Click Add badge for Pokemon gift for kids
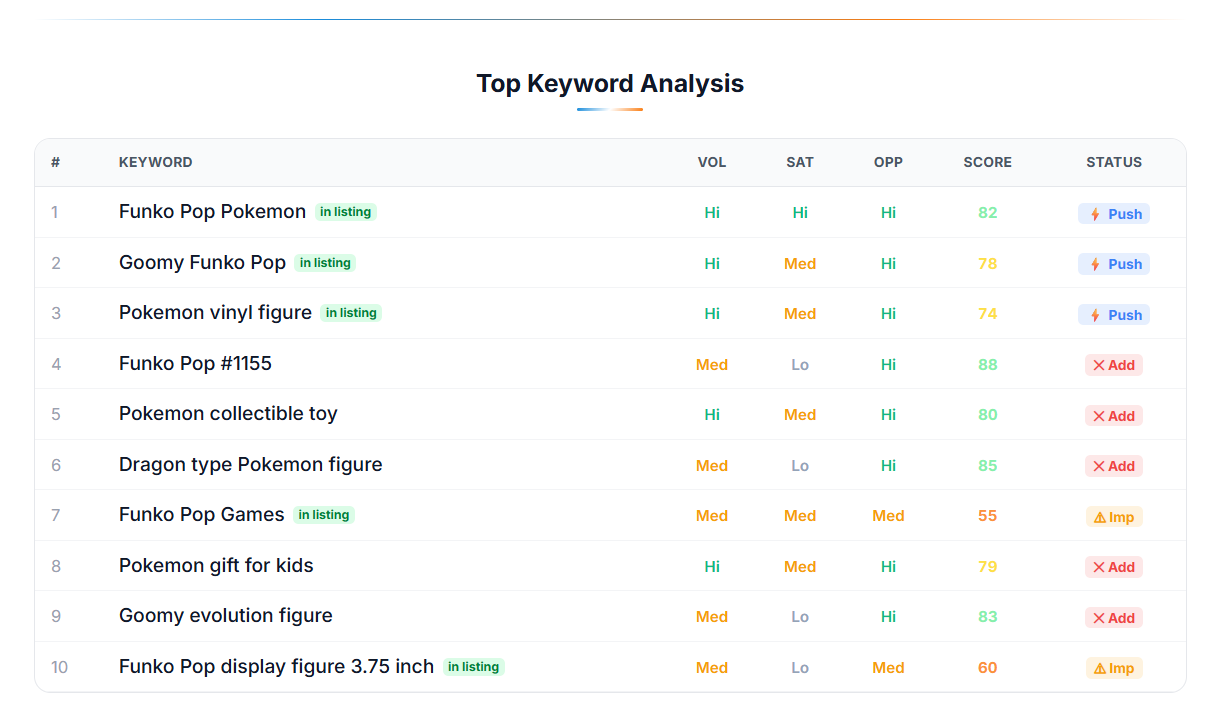 coord(1113,567)
